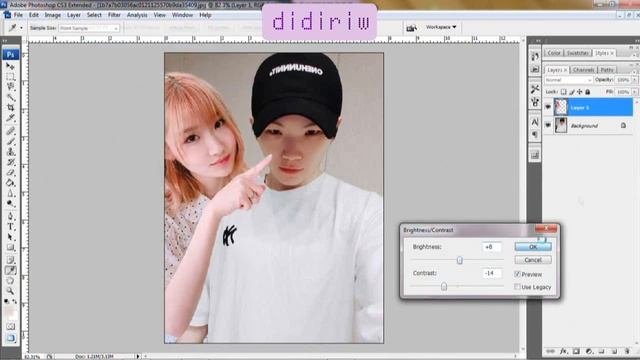Hide Layer 1 visibility eye
The width and height of the screenshot is (640, 360).
click(x=548, y=107)
